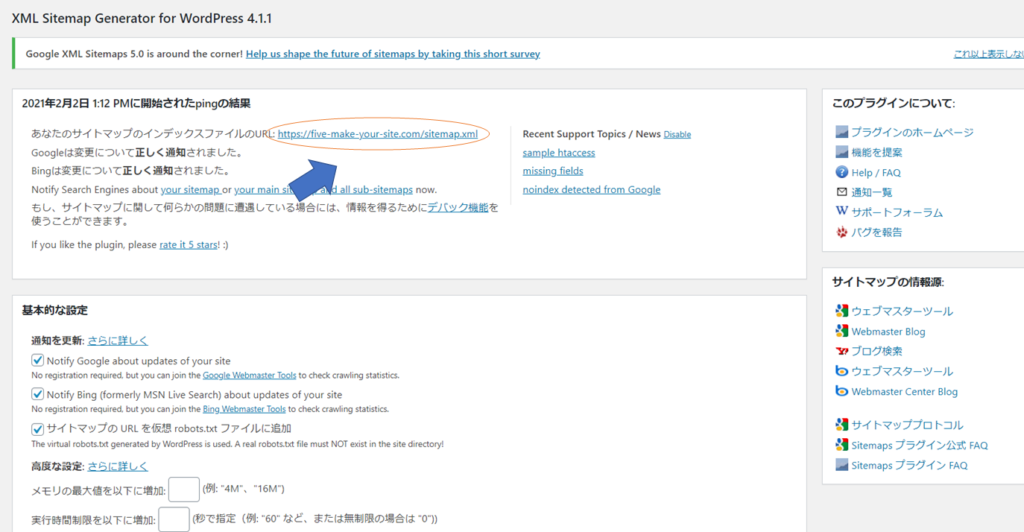Open the Sitemaps プラグイン FAQ text link
Image resolution: width=1024 pixels, height=532 pixels.
point(909,465)
